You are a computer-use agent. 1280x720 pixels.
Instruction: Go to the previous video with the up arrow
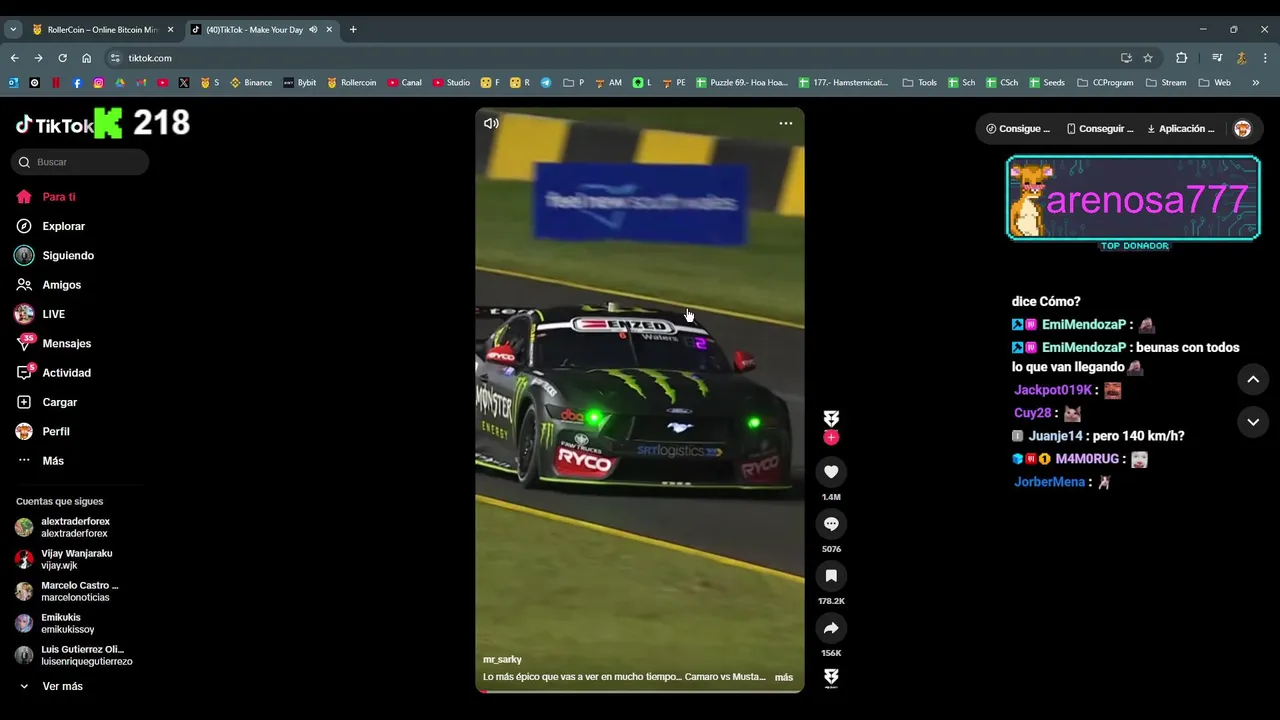click(x=1253, y=379)
